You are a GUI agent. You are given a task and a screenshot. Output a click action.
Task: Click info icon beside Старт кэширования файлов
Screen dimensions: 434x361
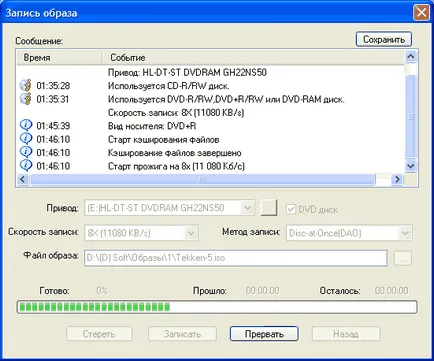(x=26, y=139)
